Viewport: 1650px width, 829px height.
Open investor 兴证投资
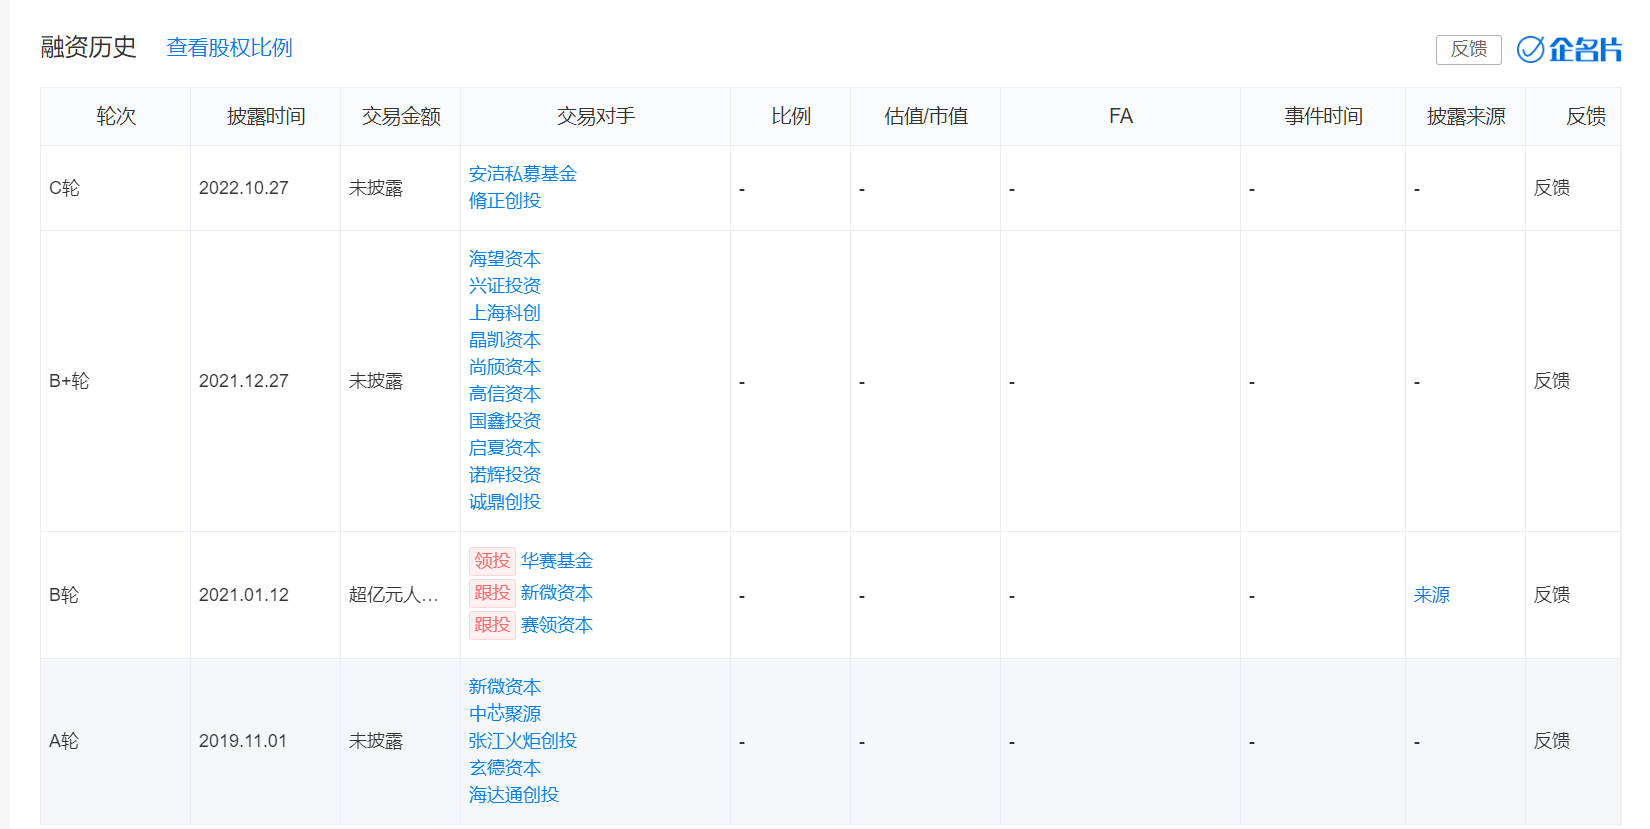[505, 286]
